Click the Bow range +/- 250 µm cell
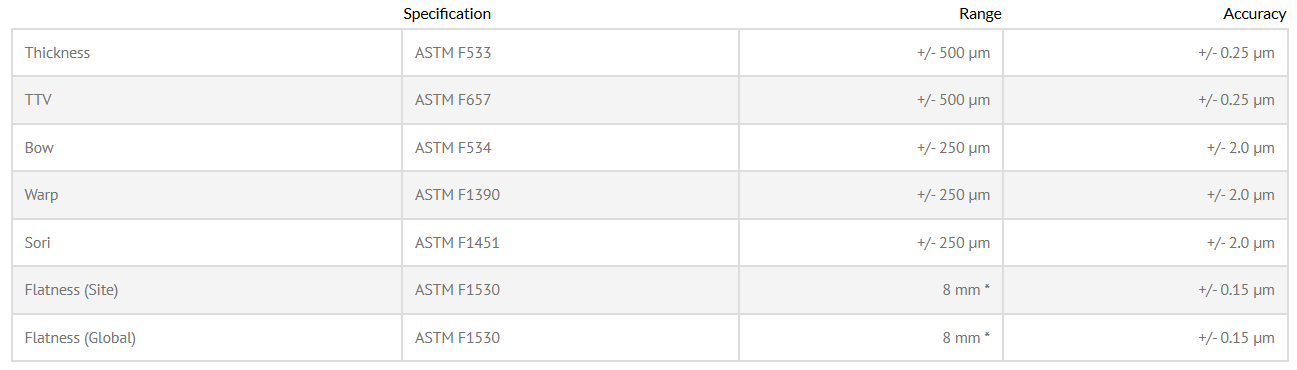The height and width of the screenshot is (370, 1297). point(871,148)
